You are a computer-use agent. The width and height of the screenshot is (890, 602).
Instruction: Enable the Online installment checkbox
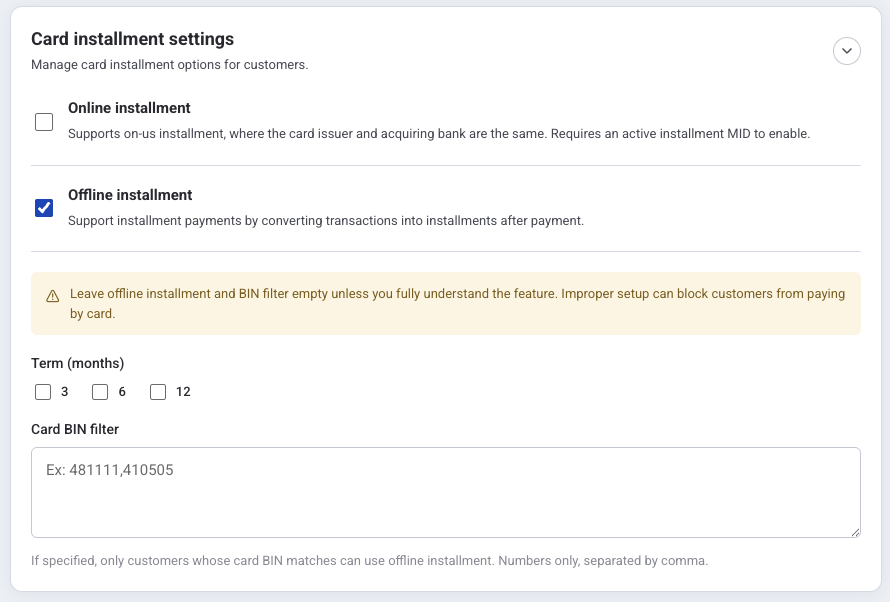[x=44, y=122]
